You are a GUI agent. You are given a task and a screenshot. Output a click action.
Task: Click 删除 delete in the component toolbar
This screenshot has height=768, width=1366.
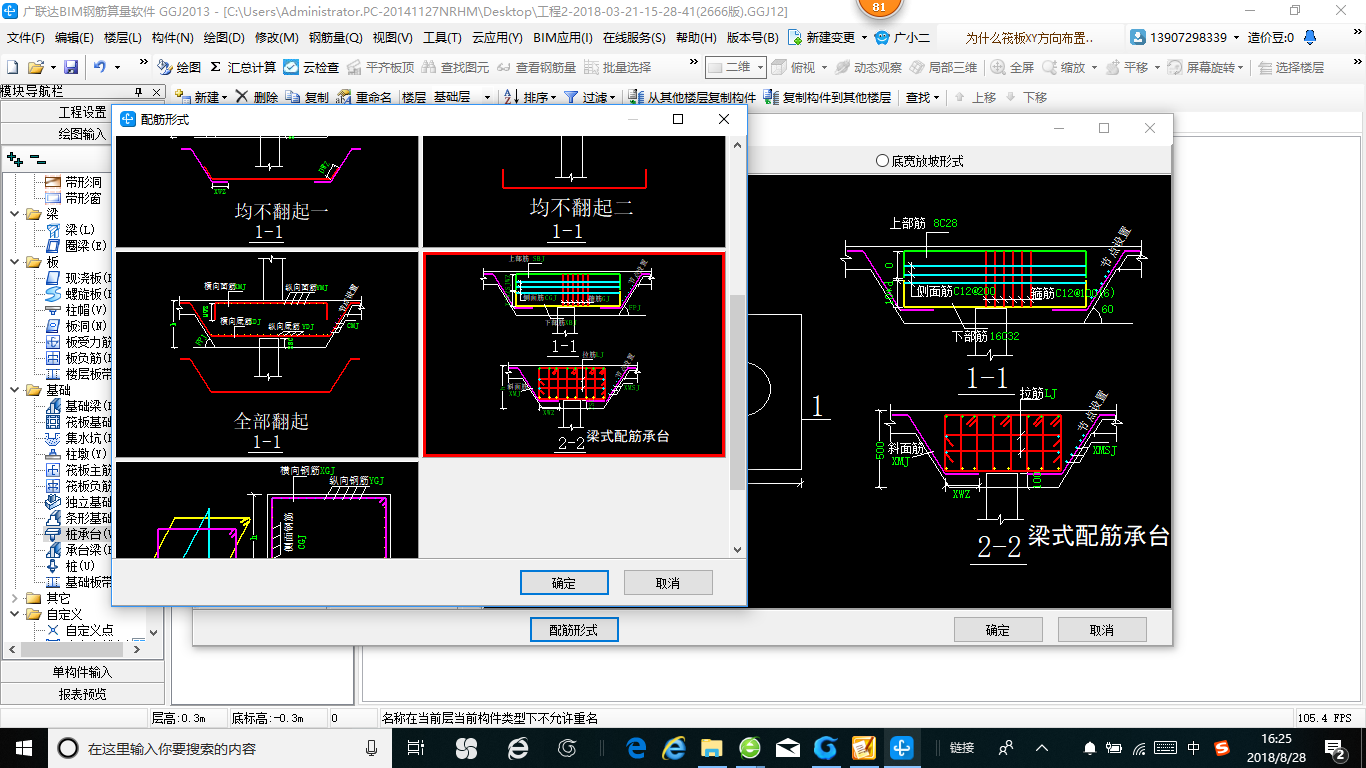(x=257, y=97)
